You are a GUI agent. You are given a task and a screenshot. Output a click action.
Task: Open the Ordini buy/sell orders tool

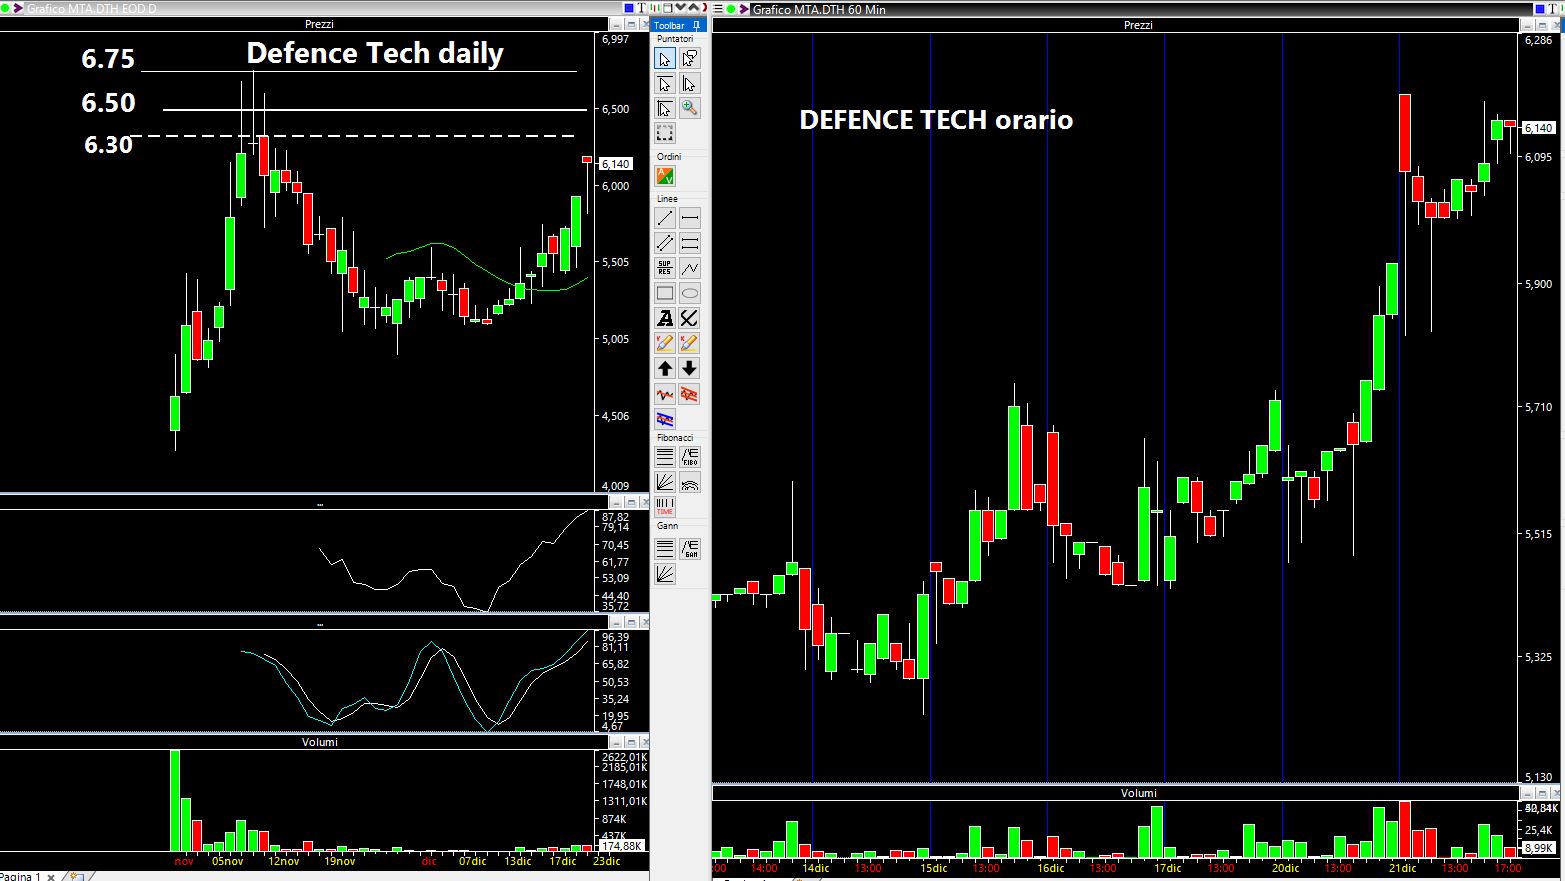(665, 176)
